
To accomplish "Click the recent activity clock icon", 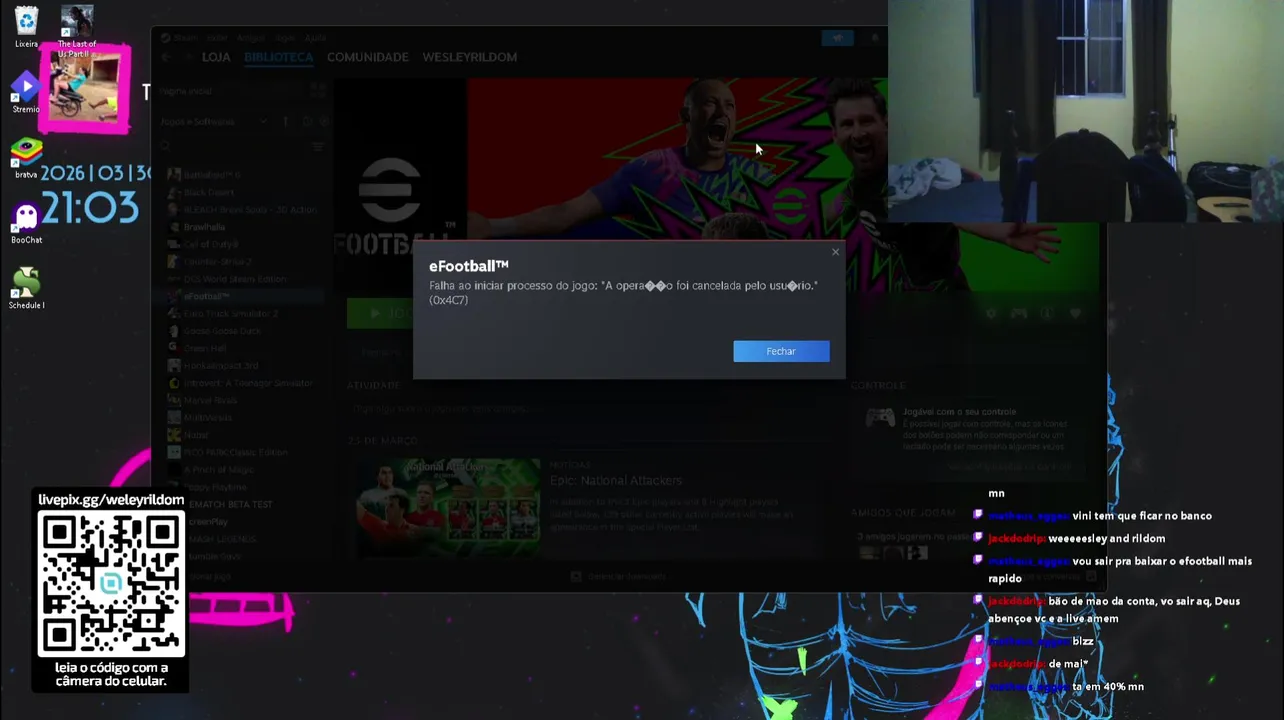I will (307, 122).
